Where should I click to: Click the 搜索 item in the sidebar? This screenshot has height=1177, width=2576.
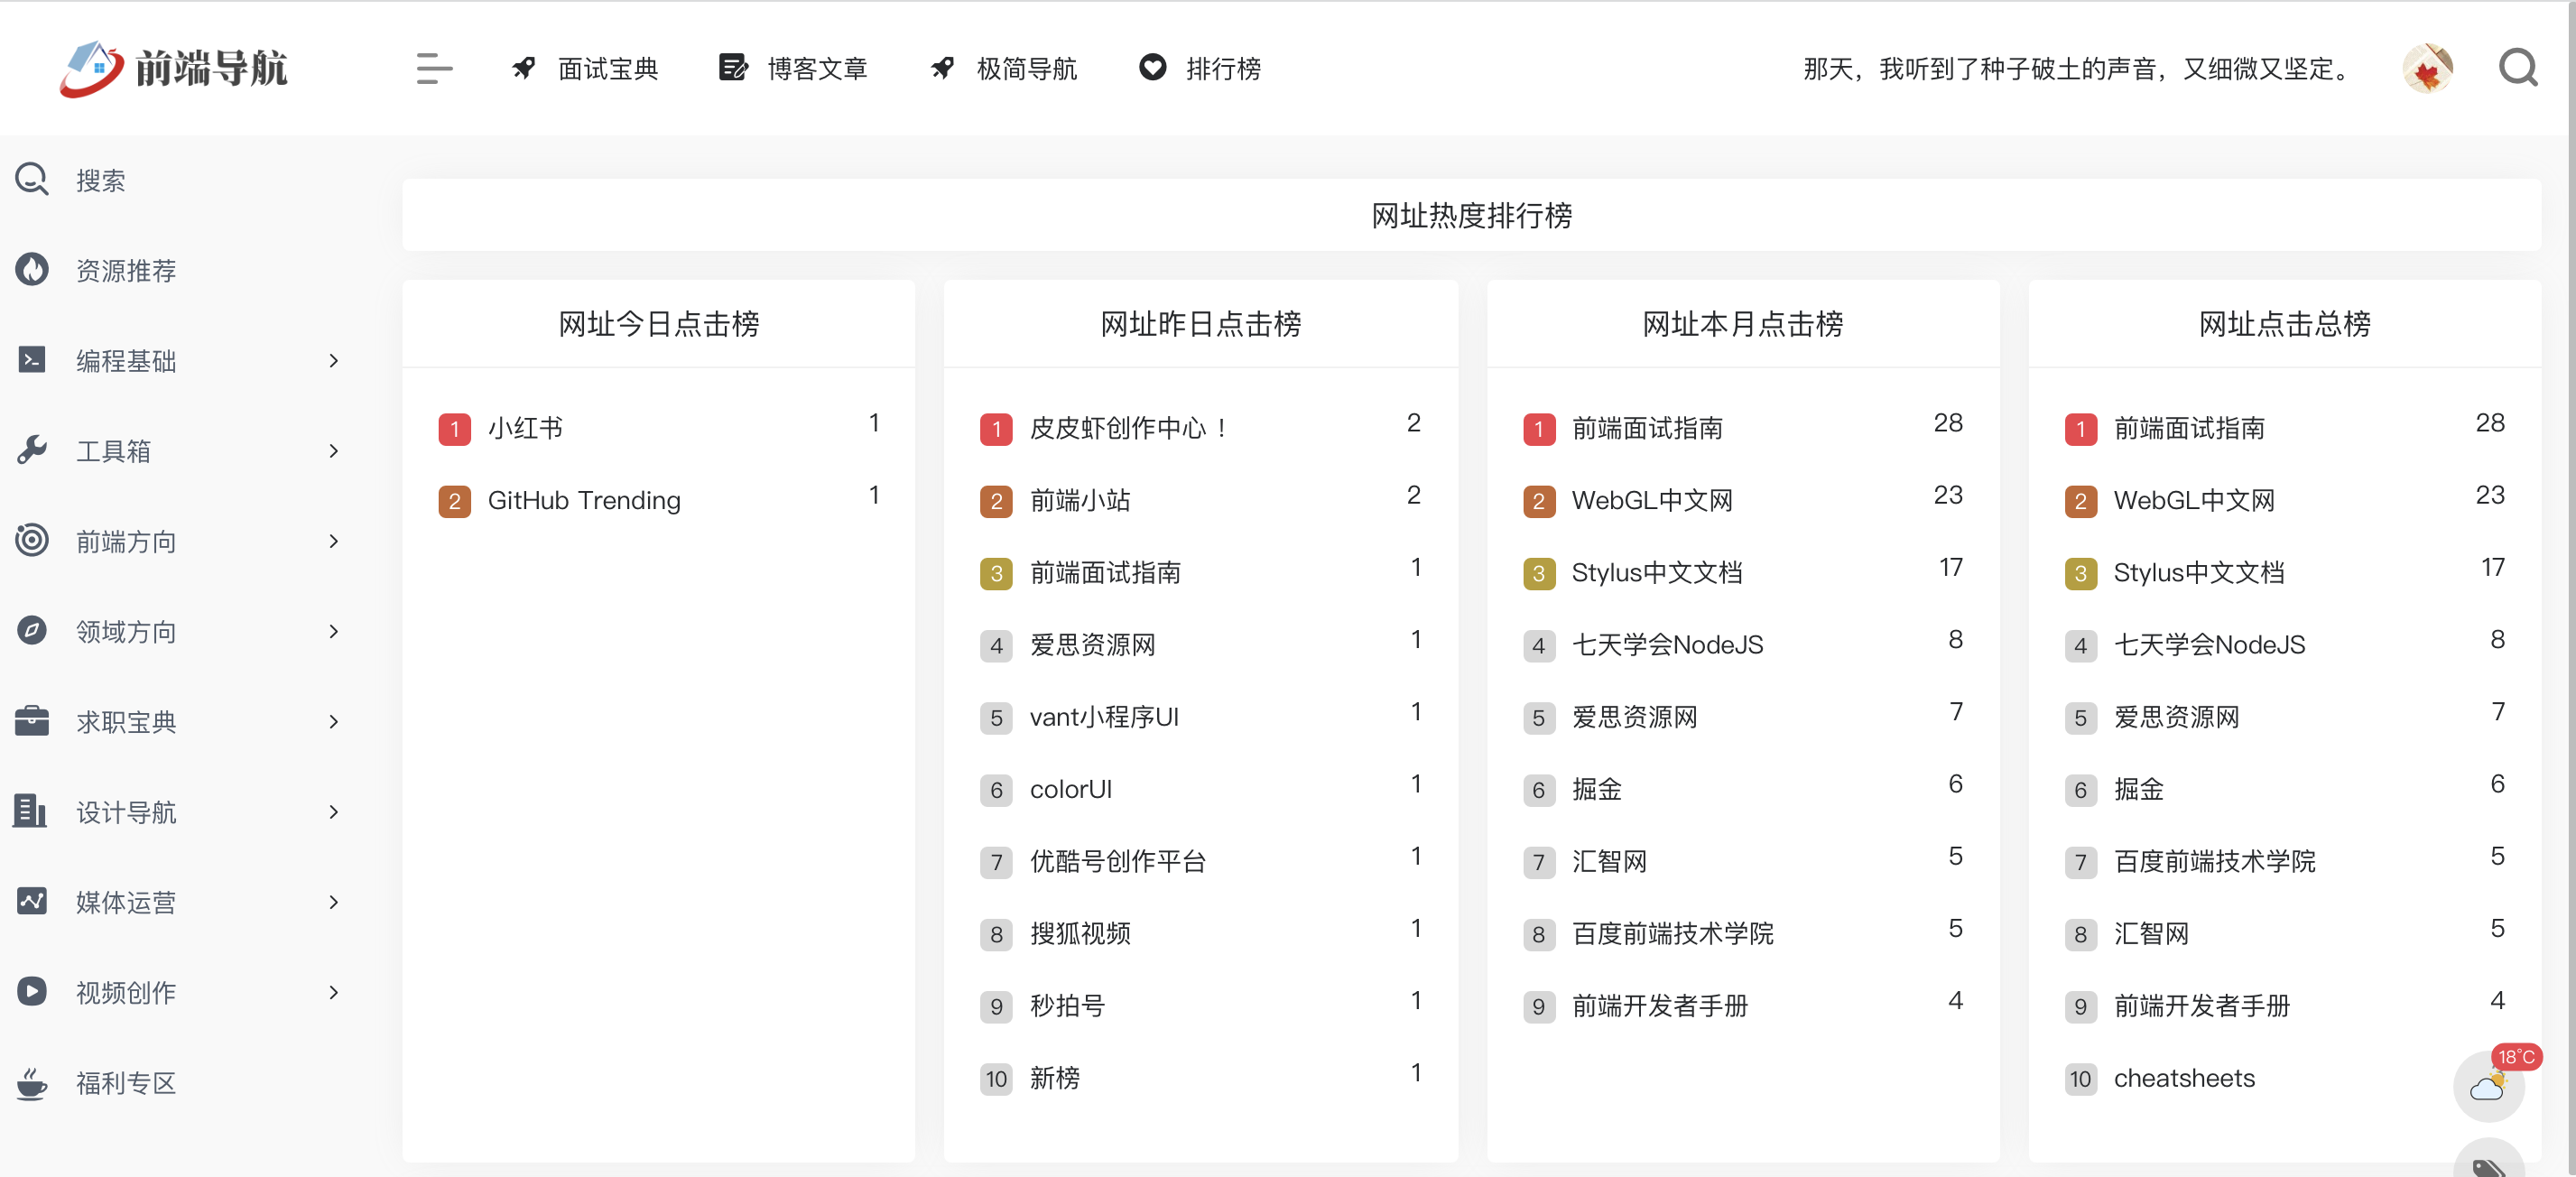(x=100, y=180)
